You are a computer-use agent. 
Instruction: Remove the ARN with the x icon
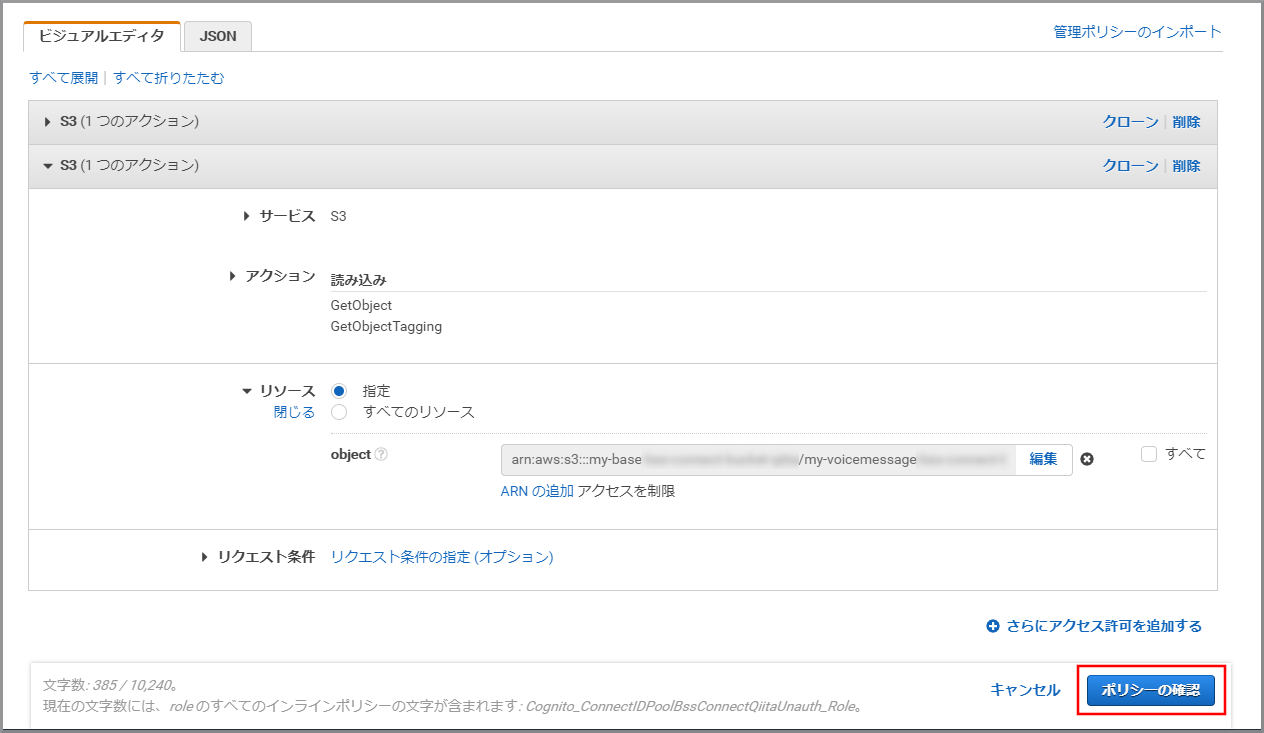tap(1087, 460)
